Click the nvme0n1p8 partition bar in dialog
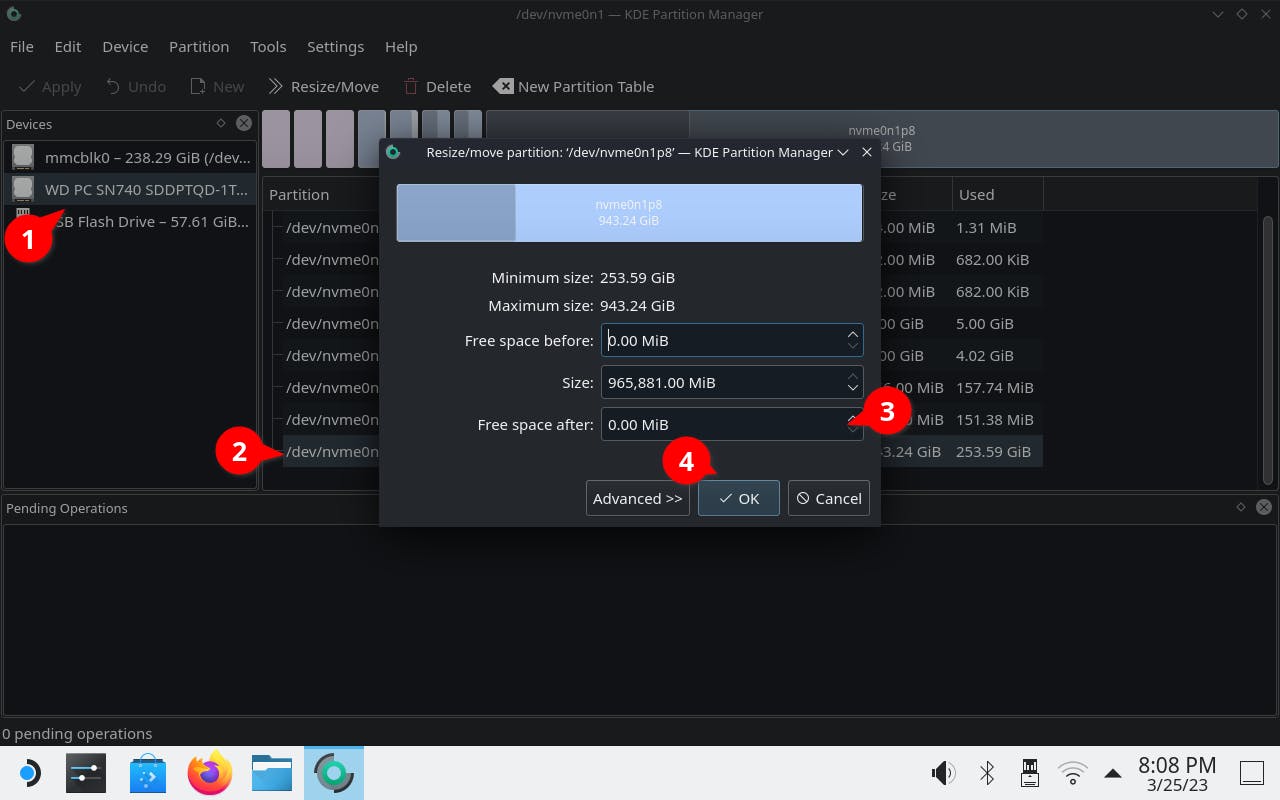1280x800 pixels. (x=629, y=212)
